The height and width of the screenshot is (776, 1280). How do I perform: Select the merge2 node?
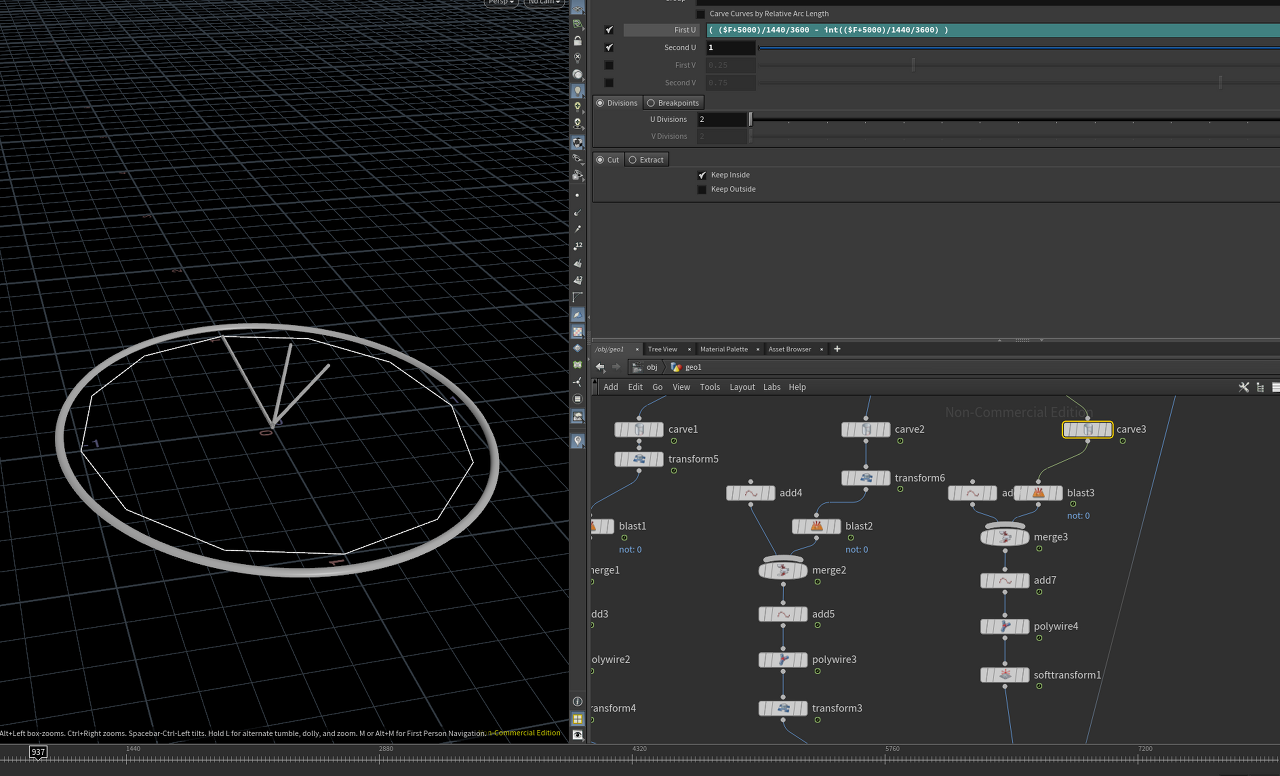click(x=783, y=570)
